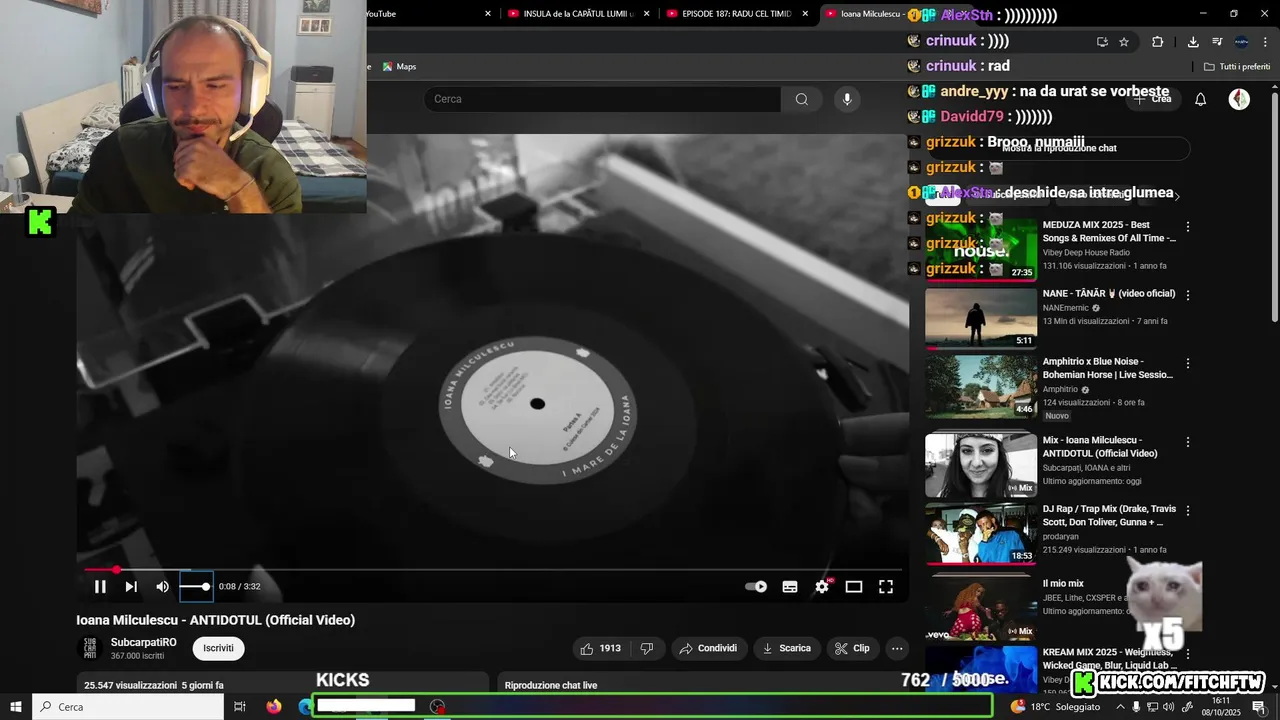The width and height of the screenshot is (1280, 720).
Task: Open Chrome three-dot menu
Action: [1265, 42]
